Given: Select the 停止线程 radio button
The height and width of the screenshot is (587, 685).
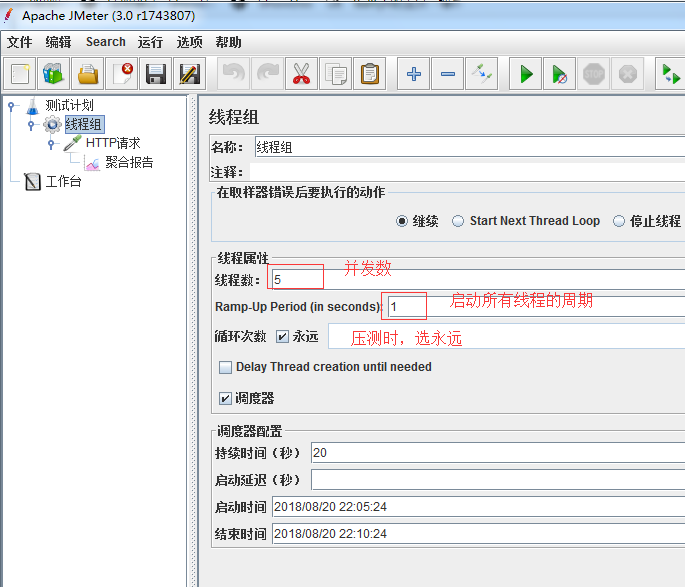Looking at the screenshot, I should tap(618, 221).
